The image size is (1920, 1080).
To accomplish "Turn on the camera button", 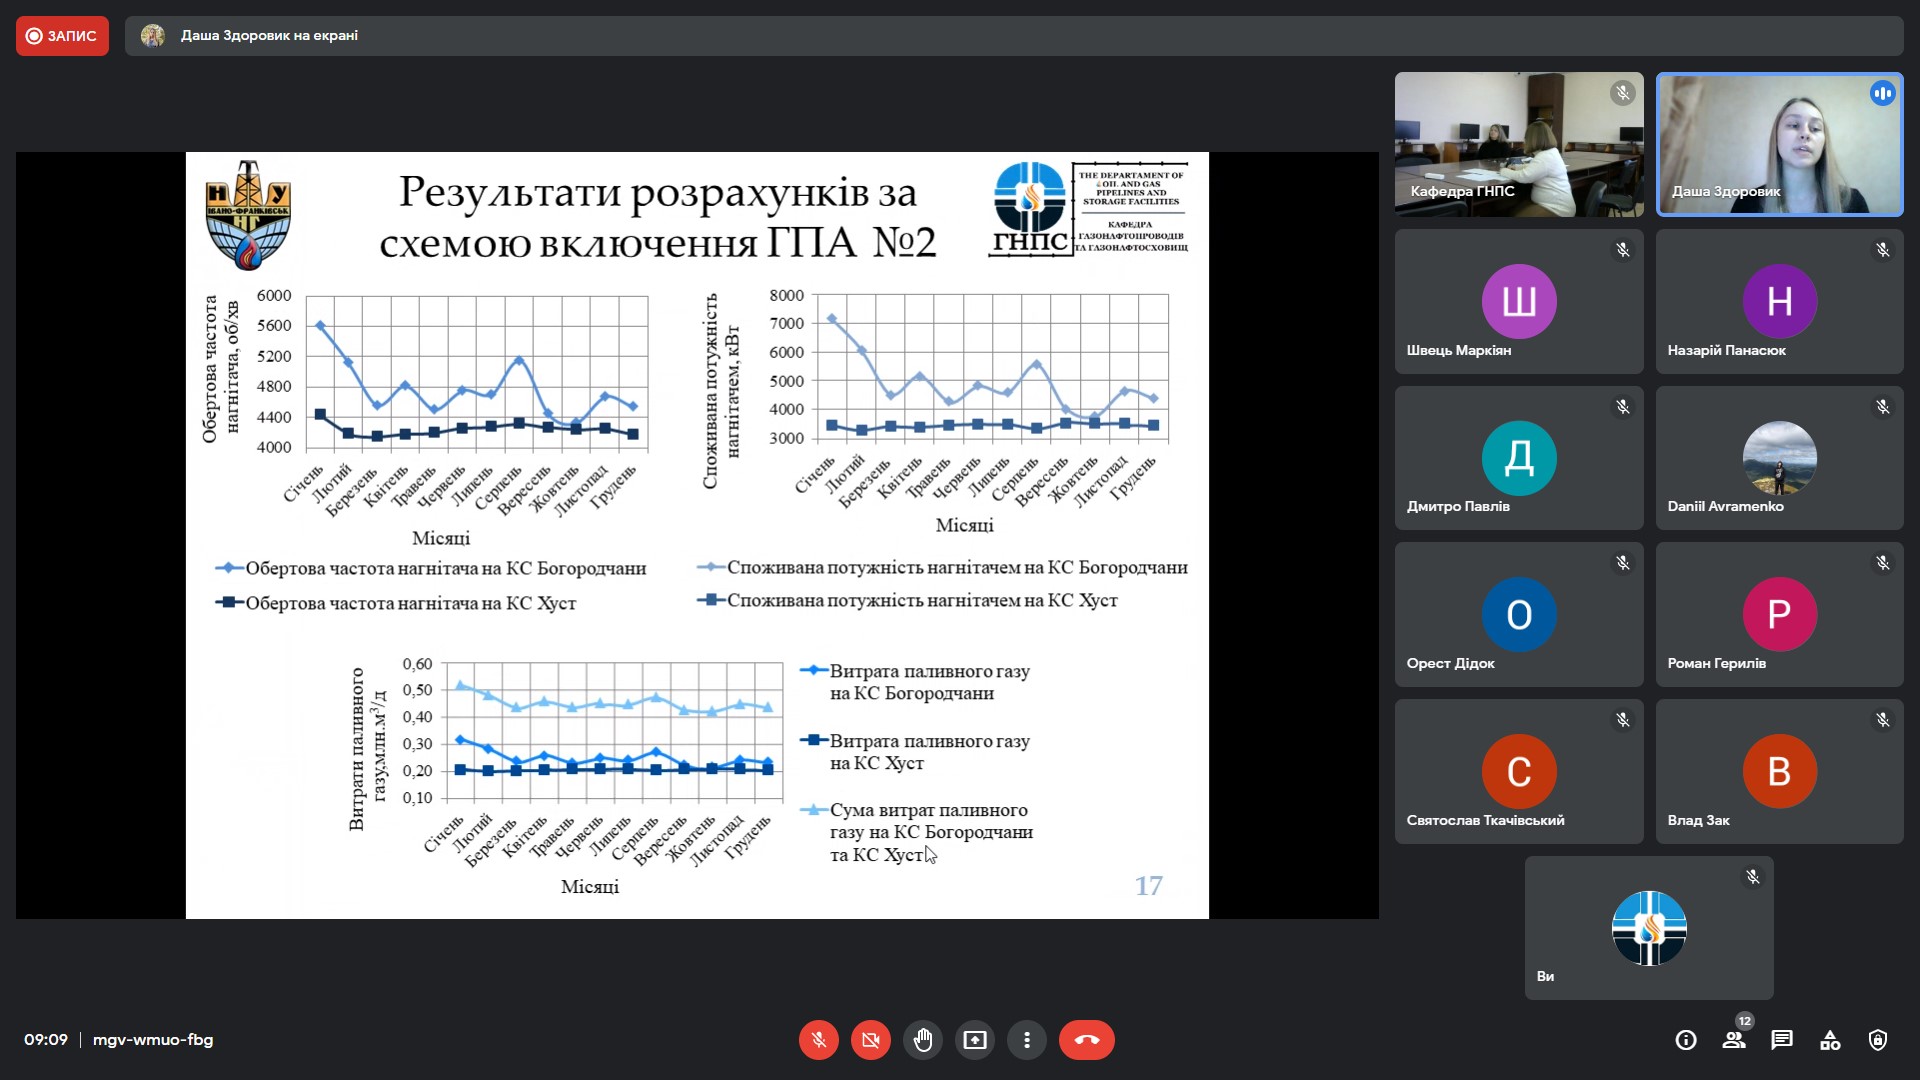I will click(x=870, y=1040).
